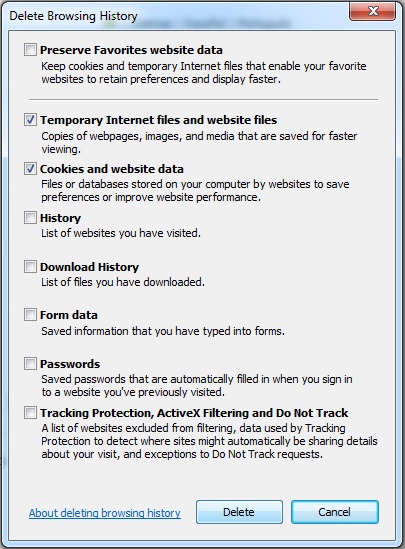This screenshot has width=405, height=549.
Task: Click the Cookies and website data label
Action: click(x=112, y=169)
